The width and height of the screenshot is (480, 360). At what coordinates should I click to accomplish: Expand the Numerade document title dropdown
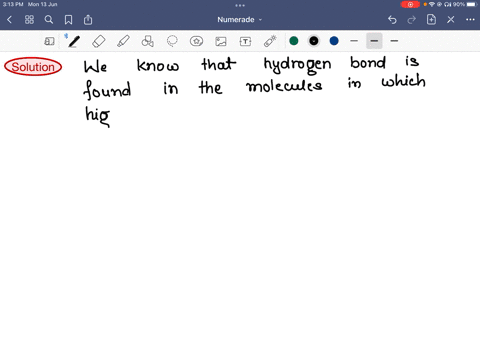(x=240, y=20)
